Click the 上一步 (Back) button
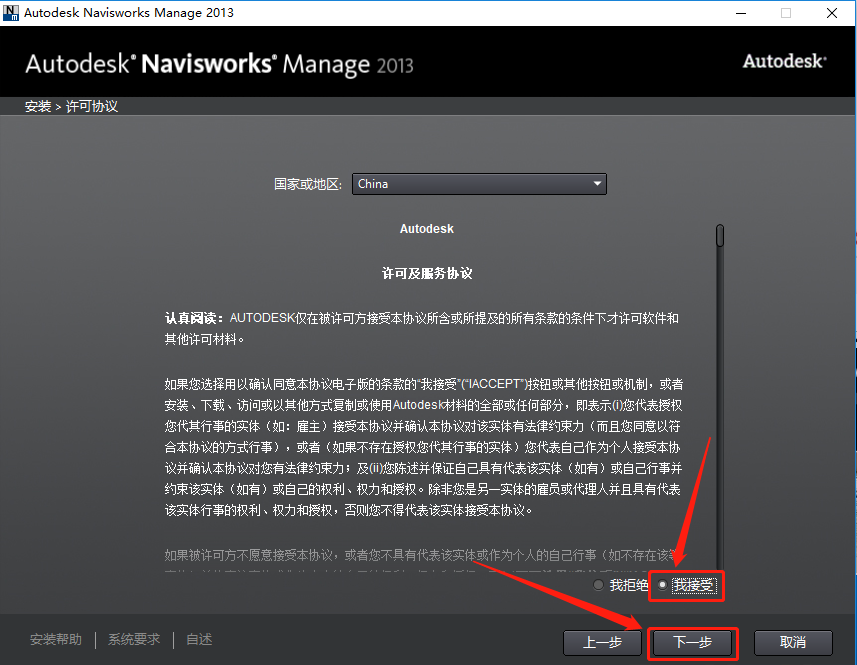 (x=602, y=643)
